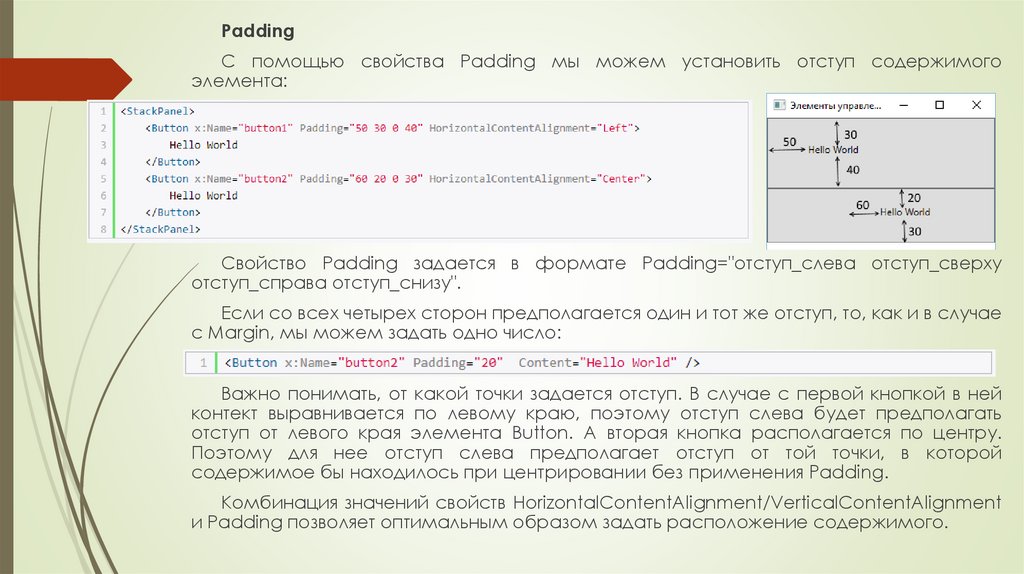Click the Элементы управле... window title text
Screen dimensions: 1024x574
835,106
